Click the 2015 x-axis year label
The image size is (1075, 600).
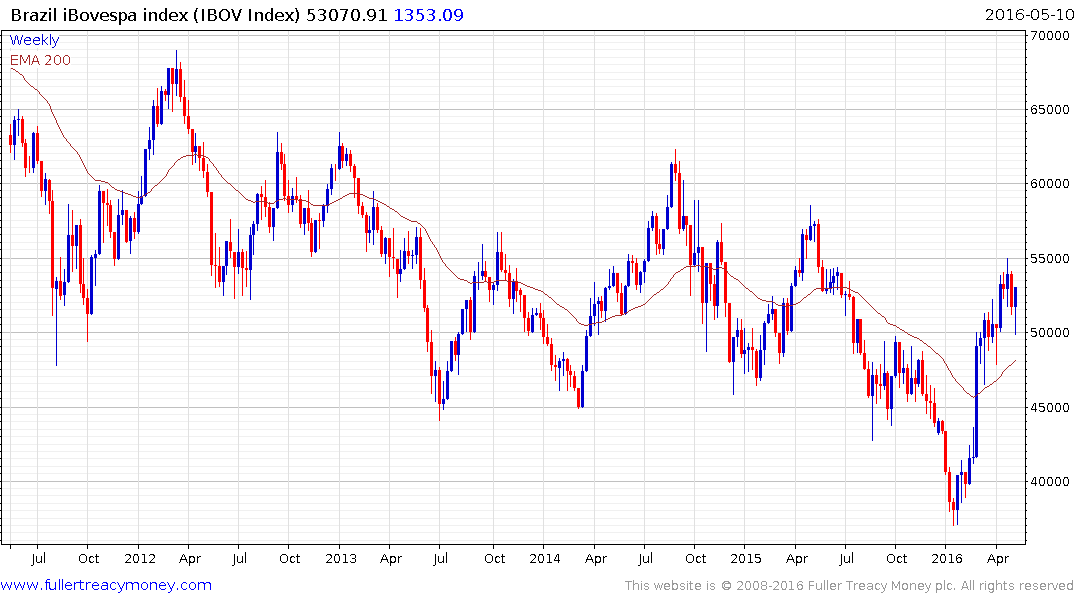click(x=746, y=558)
